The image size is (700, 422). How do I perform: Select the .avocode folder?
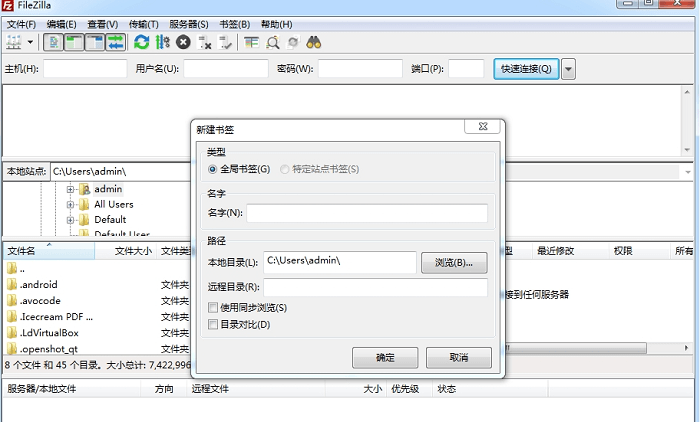pos(40,301)
